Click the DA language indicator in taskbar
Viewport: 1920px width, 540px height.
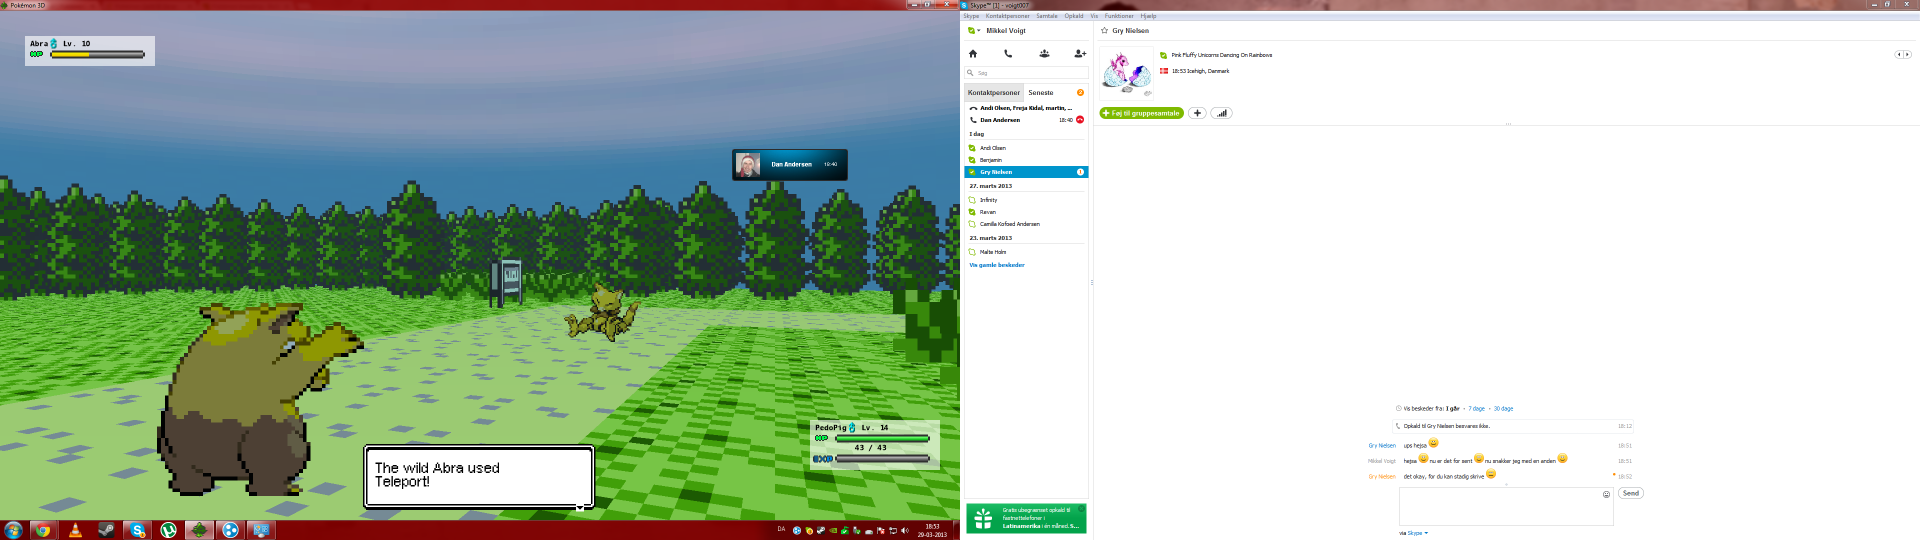pyautogui.click(x=781, y=529)
